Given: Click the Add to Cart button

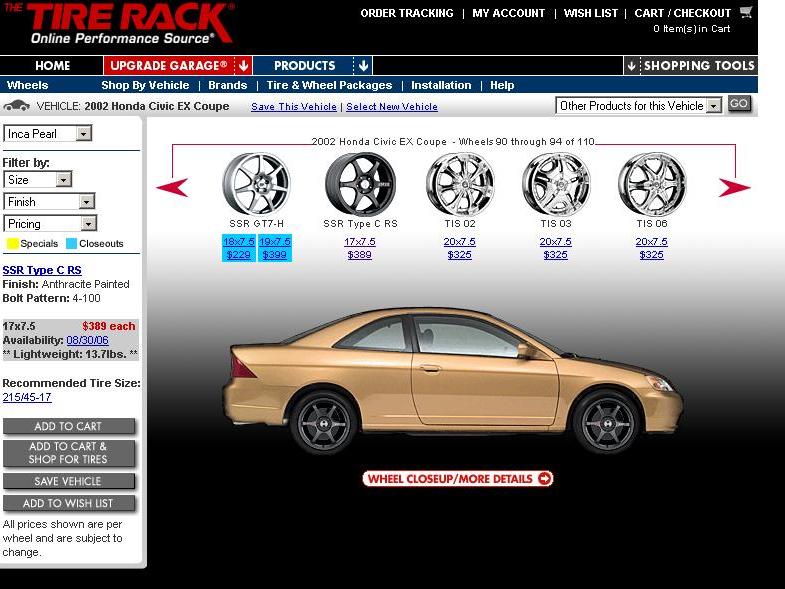Looking at the screenshot, I should [68, 426].
